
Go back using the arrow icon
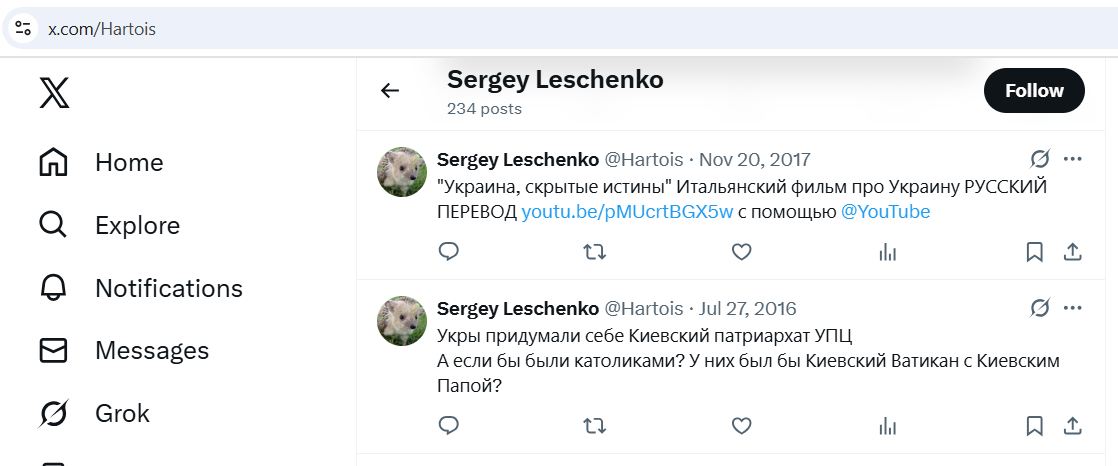click(x=390, y=91)
